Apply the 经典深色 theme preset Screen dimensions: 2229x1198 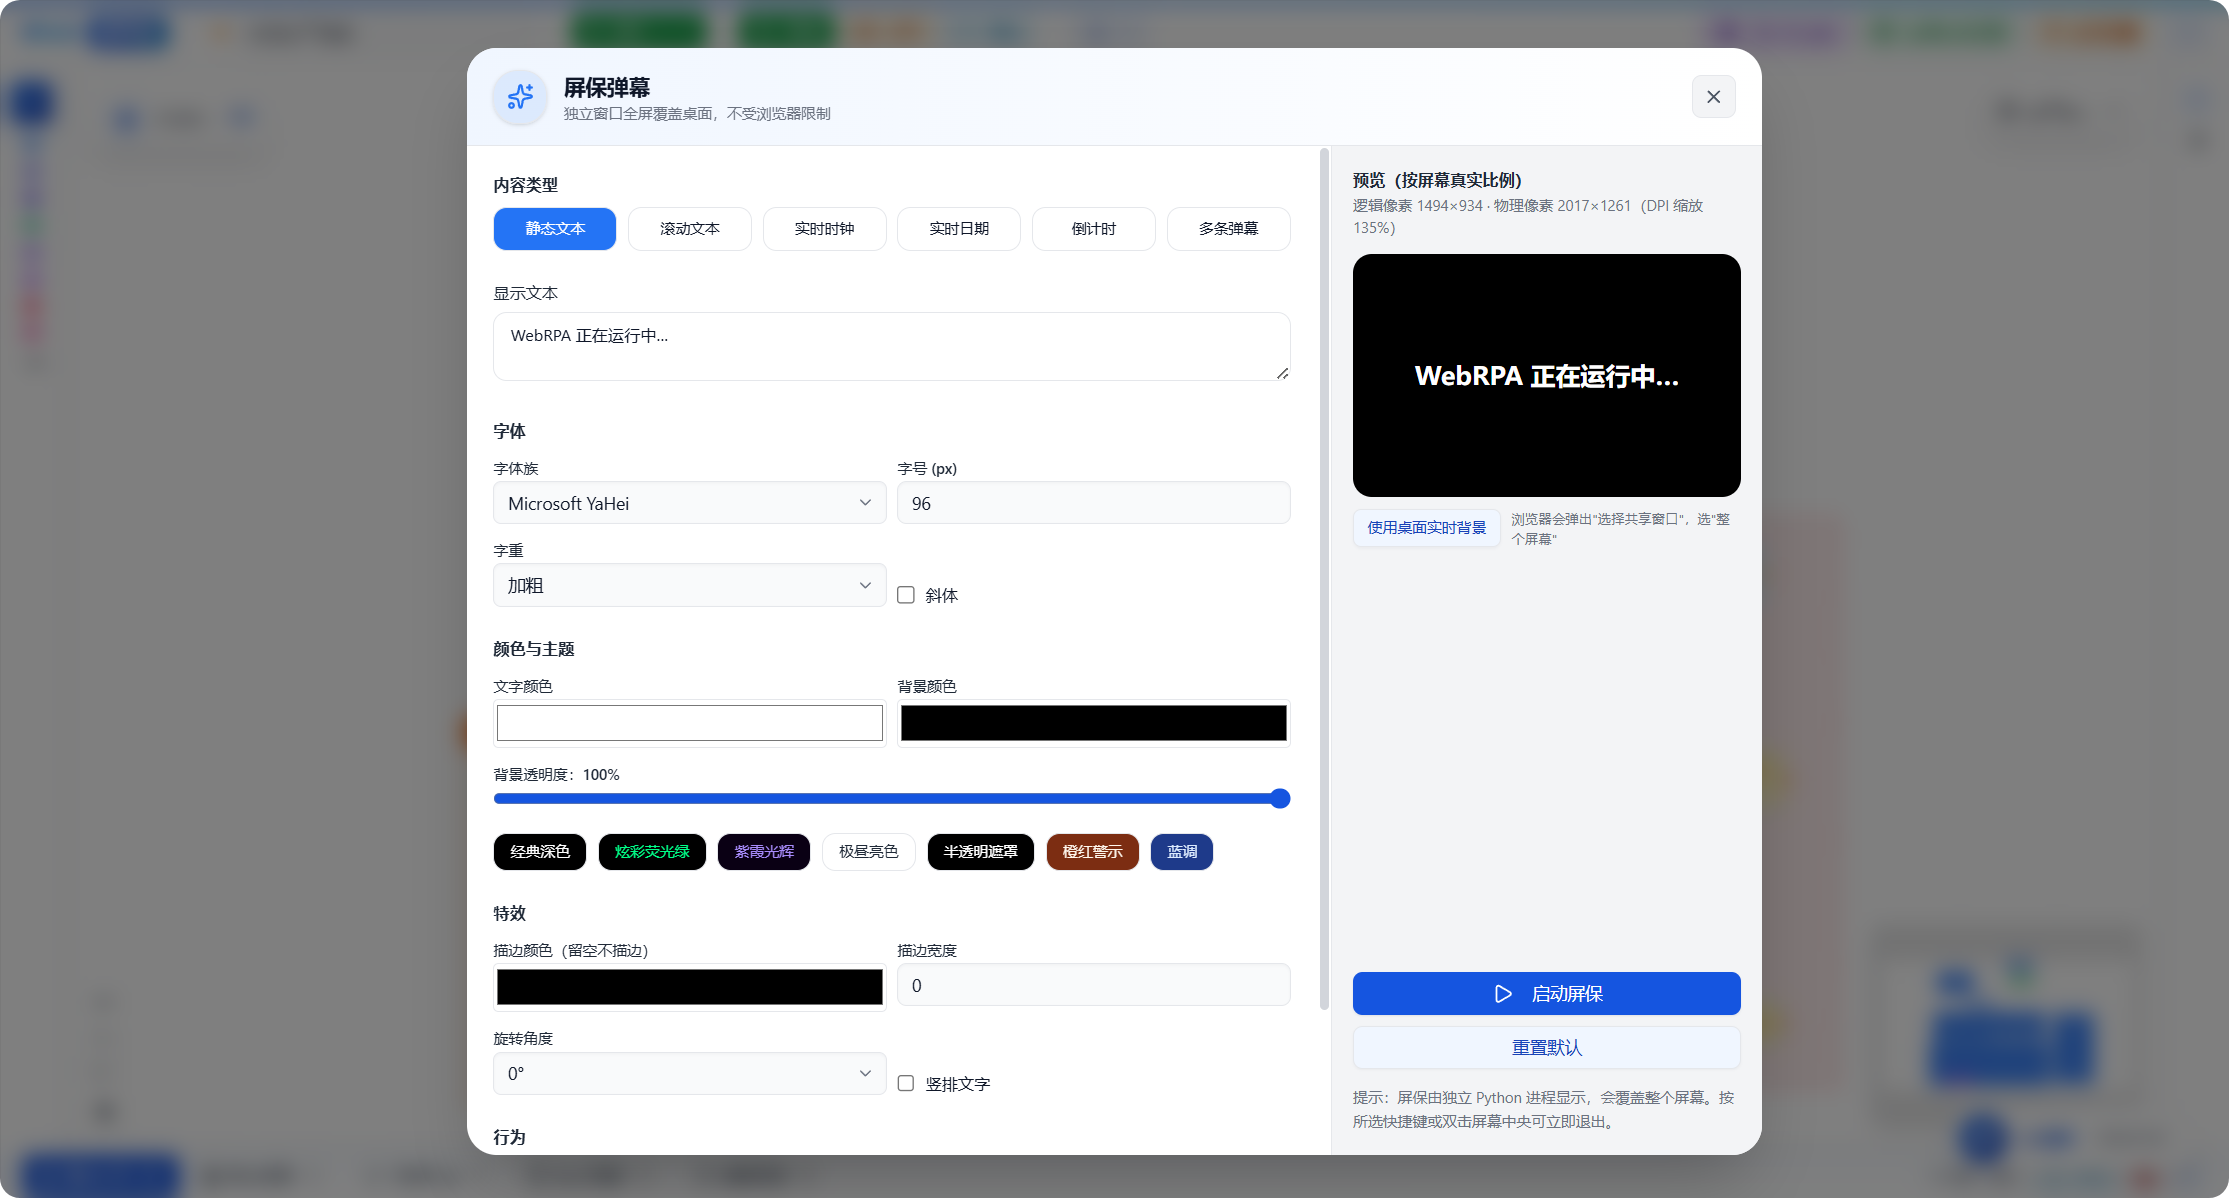pos(540,852)
